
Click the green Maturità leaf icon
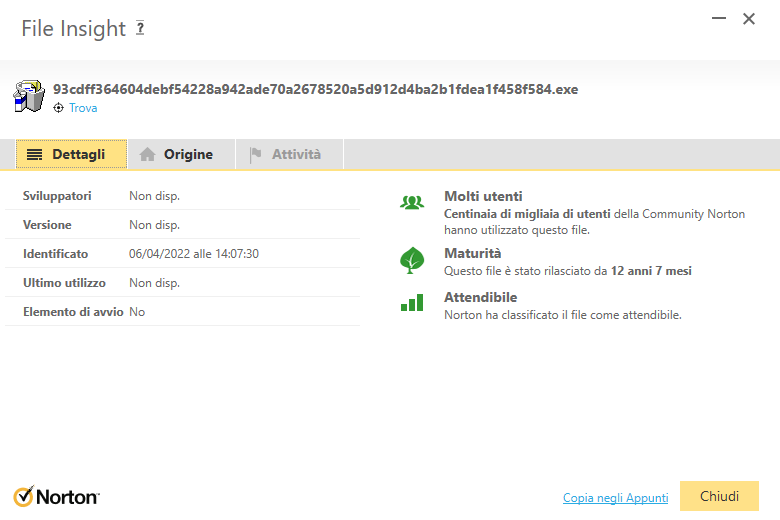point(412,260)
